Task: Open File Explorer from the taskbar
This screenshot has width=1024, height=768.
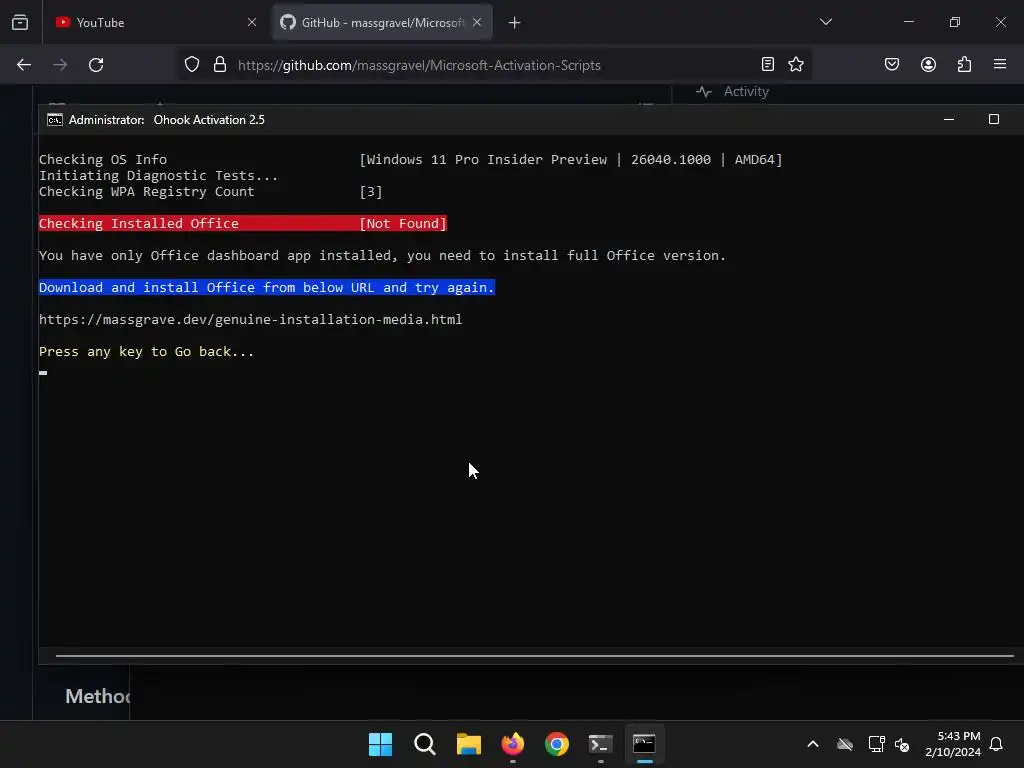Action: pos(468,744)
